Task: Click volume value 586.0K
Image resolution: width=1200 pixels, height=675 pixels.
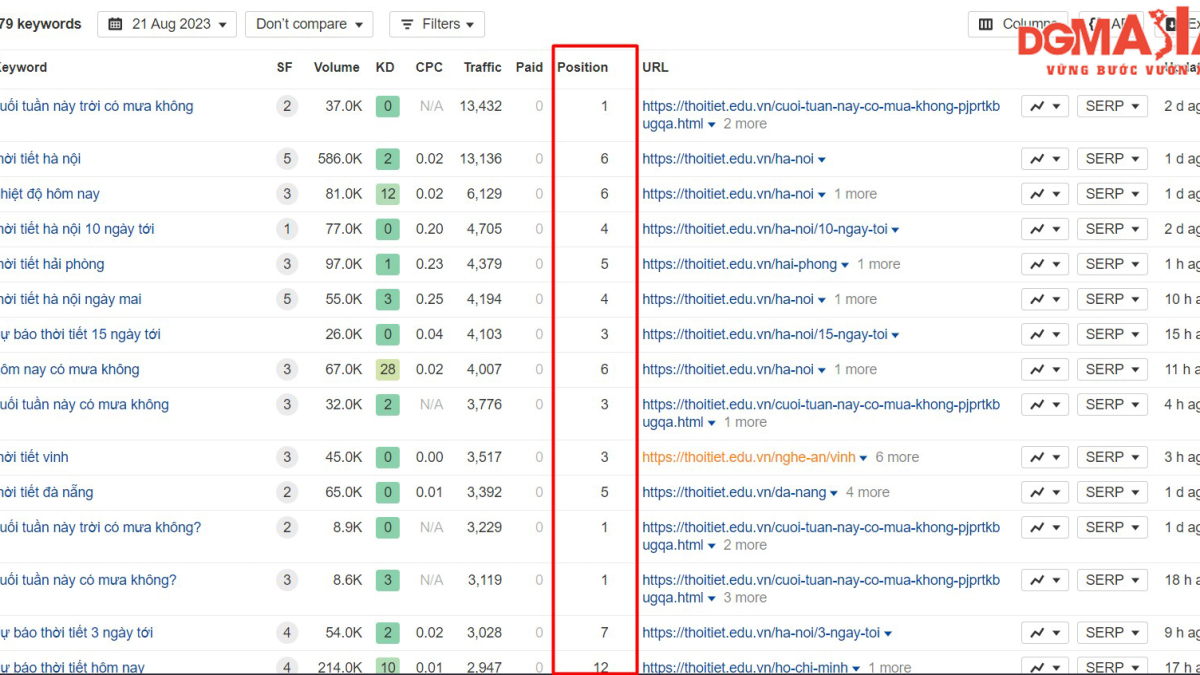Action: [339, 159]
